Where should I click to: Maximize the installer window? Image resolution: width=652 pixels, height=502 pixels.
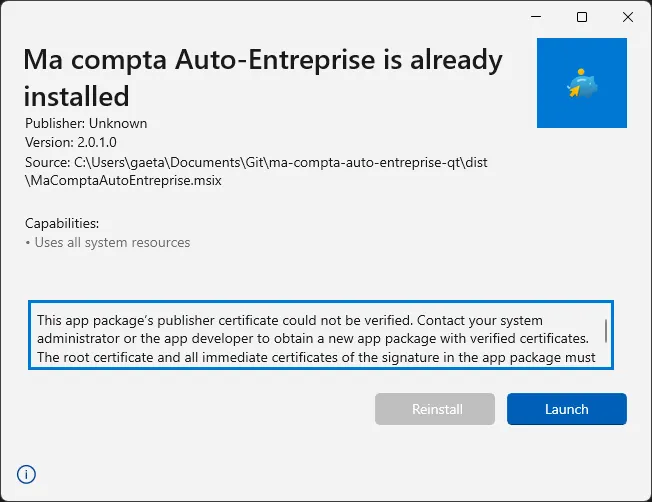[x=582, y=17]
